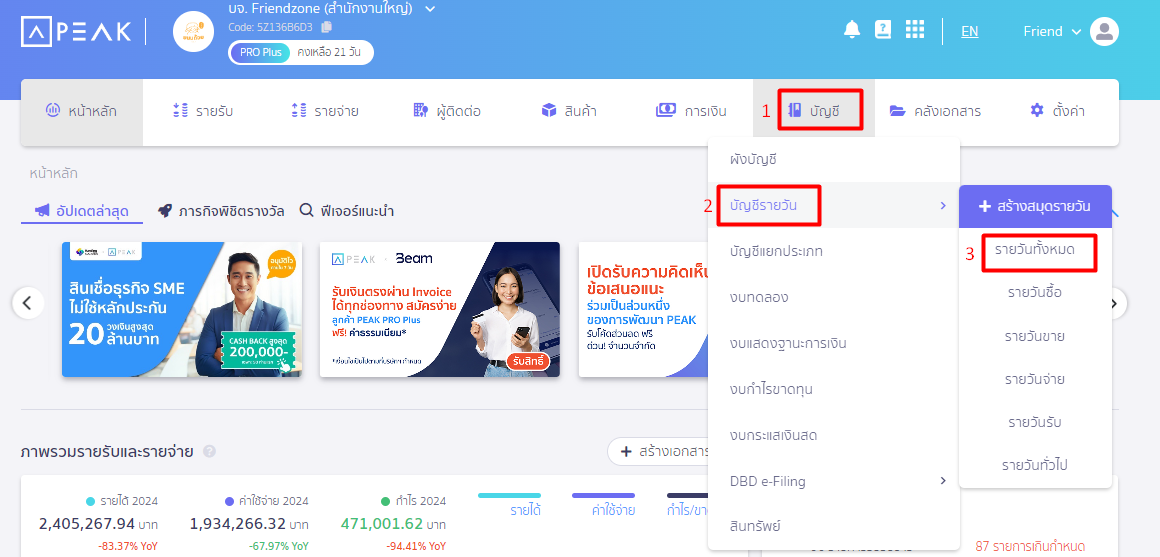Open the feedback survey banner
Image resolution: width=1160 pixels, height=557 pixels.
click(x=643, y=309)
